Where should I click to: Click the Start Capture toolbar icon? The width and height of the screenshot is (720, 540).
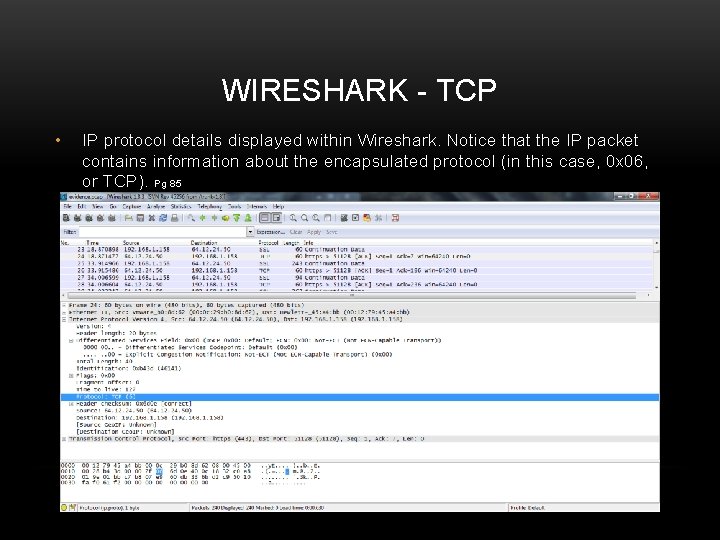point(89,218)
